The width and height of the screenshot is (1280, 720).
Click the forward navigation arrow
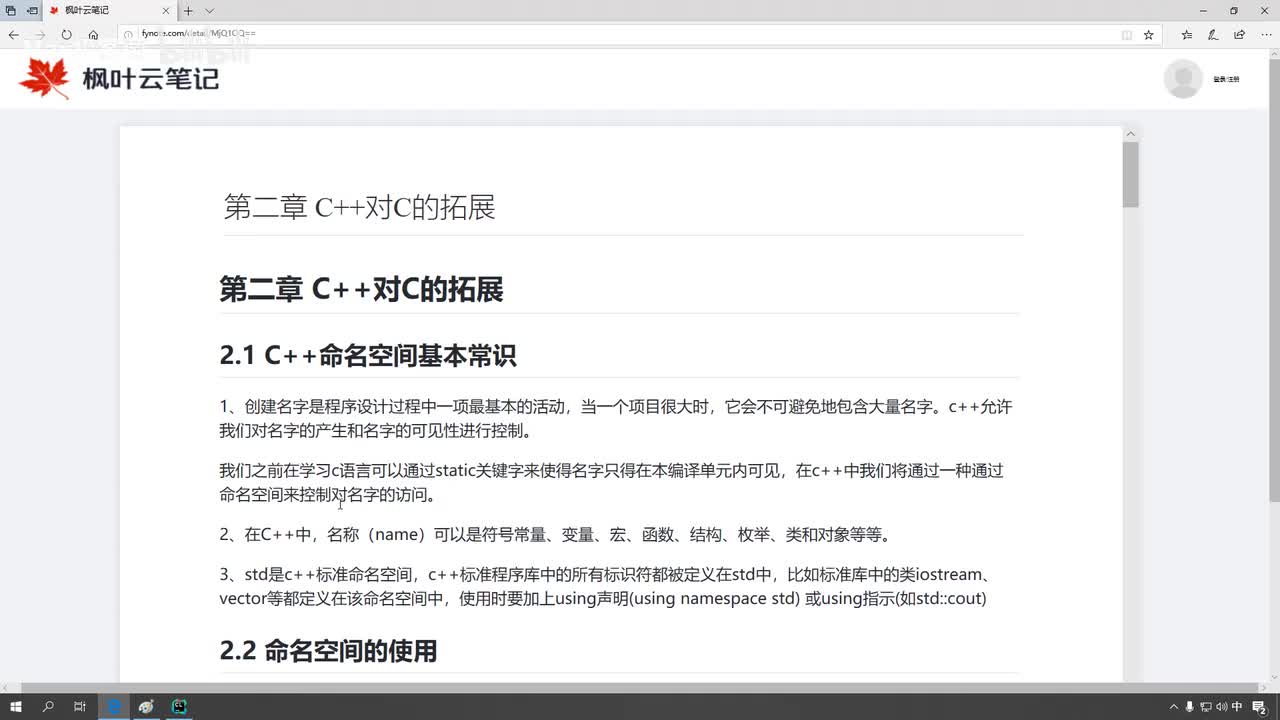40,34
